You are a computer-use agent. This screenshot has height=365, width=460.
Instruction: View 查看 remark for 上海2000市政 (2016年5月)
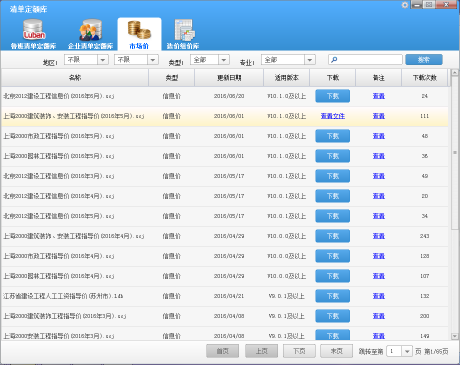[x=379, y=136]
